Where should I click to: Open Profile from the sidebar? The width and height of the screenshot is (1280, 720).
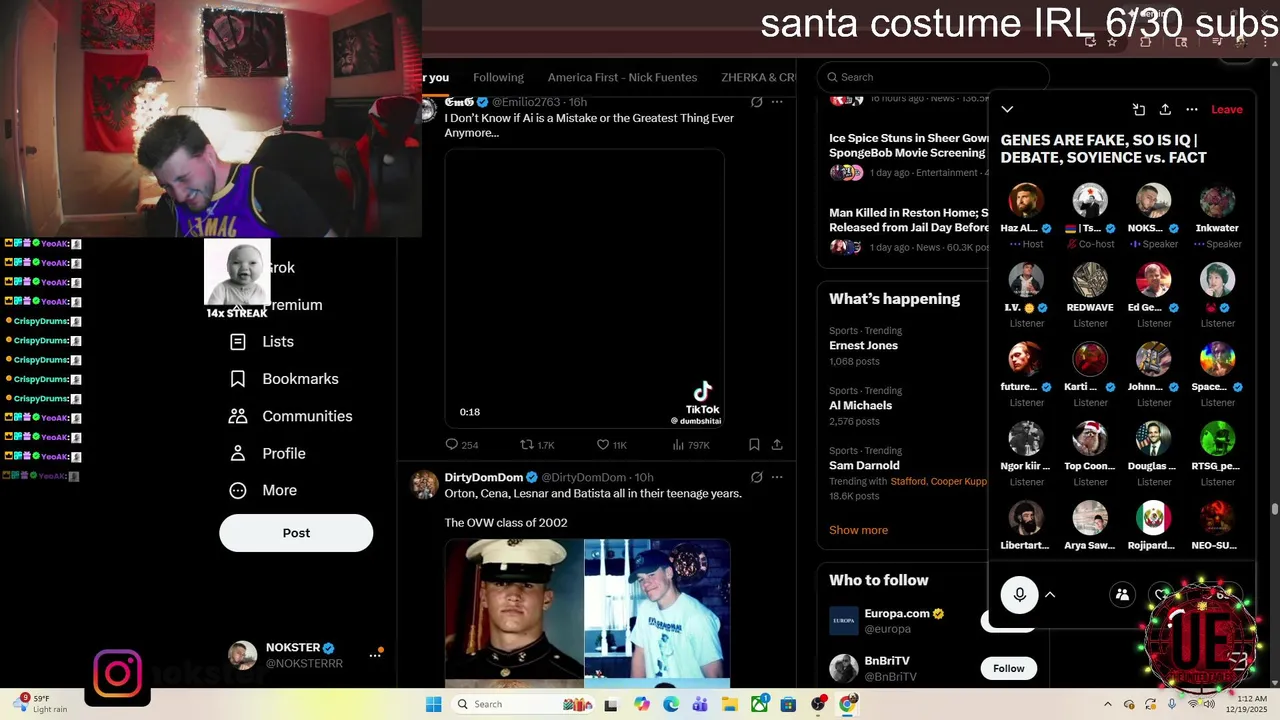click(x=267, y=453)
